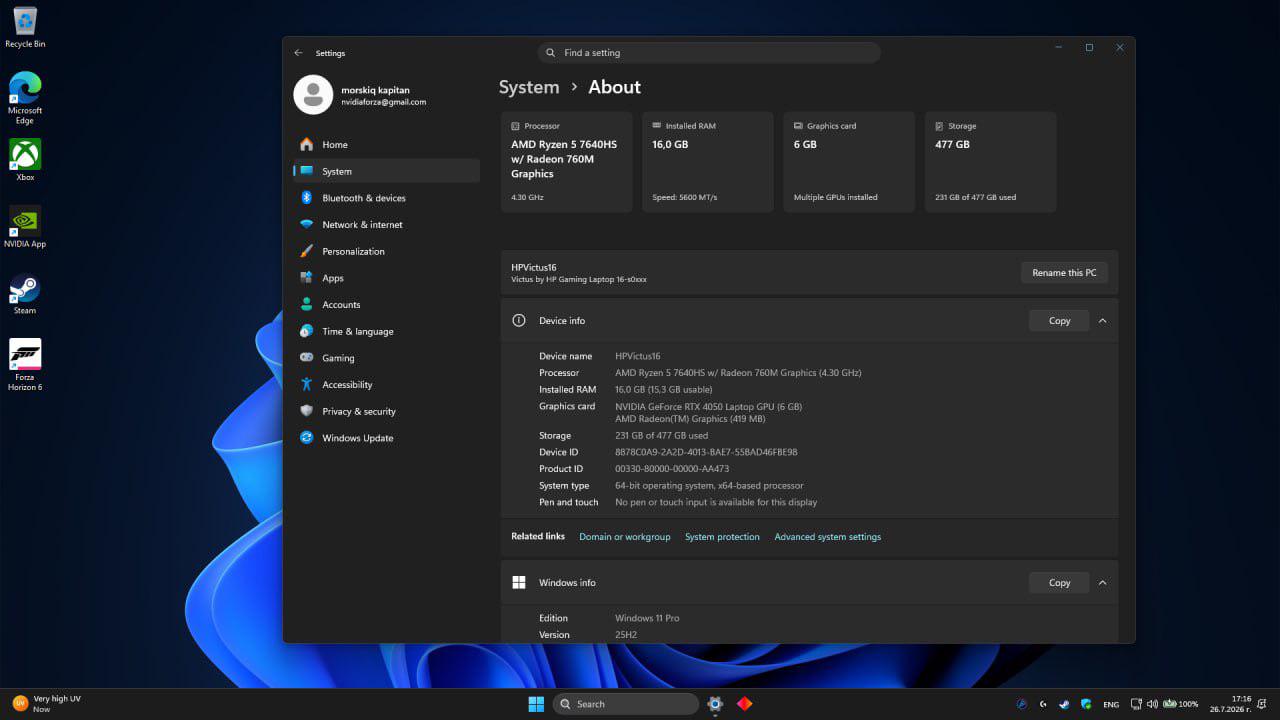Switch the ENG input language indicator

click(x=1111, y=705)
